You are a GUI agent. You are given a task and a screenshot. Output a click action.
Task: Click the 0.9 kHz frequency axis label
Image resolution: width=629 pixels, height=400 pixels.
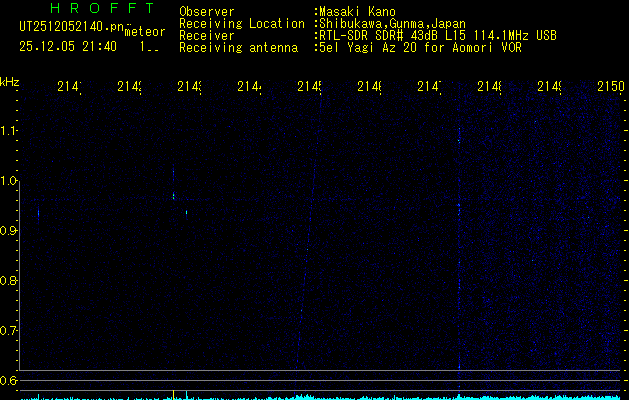(x=8, y=231)
